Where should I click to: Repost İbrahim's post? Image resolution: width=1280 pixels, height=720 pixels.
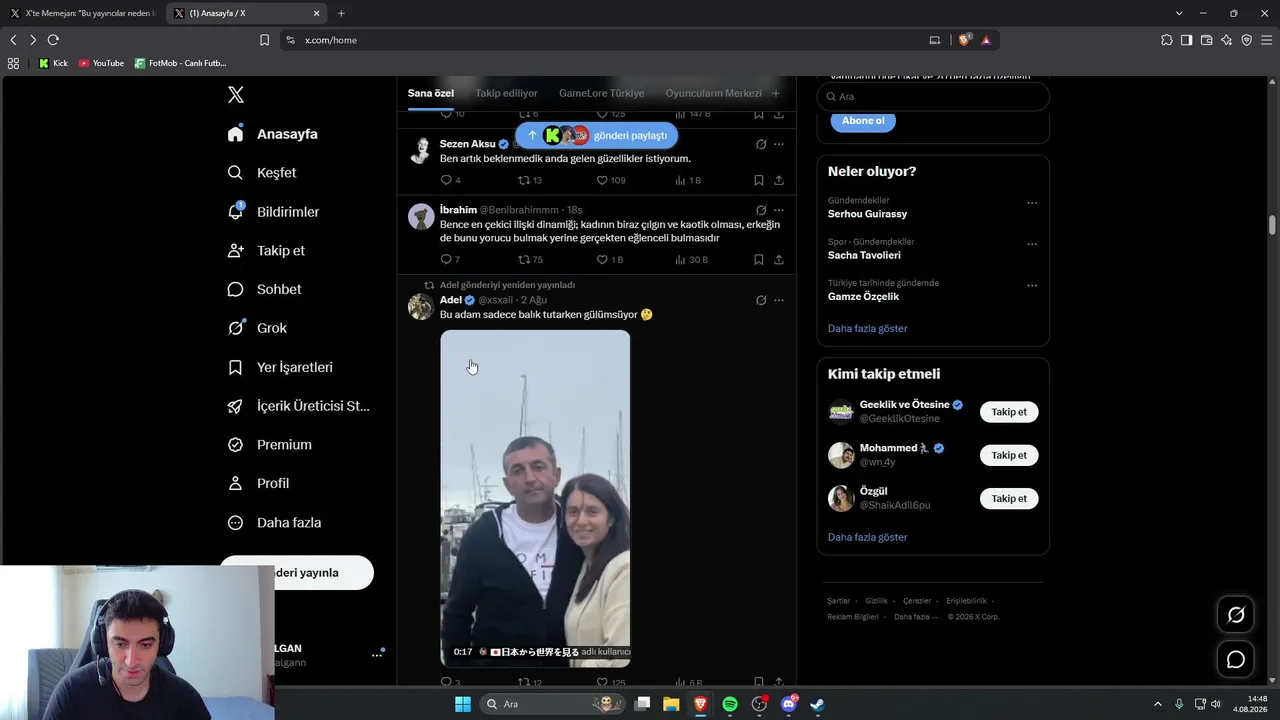(x=530, y=259)
